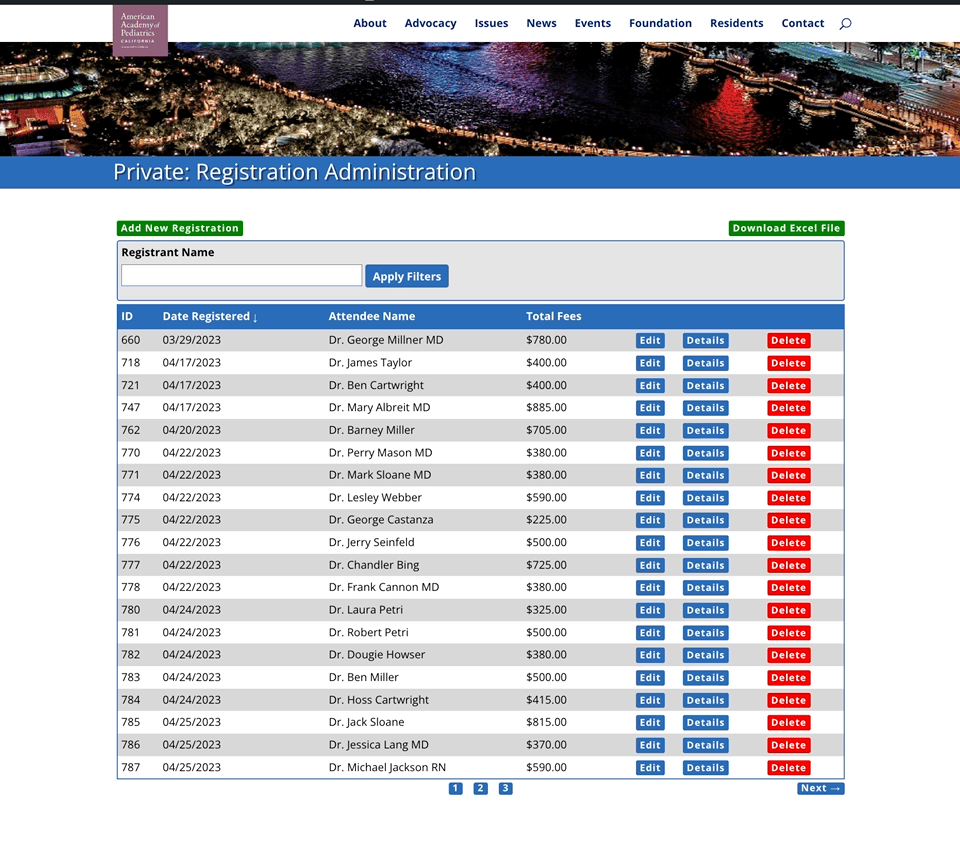Image resolution: width=960 pixels, height=857 pixels.
Task: Delete Dr. Frank Cannon MD entry
Action: tap(789, 587)
